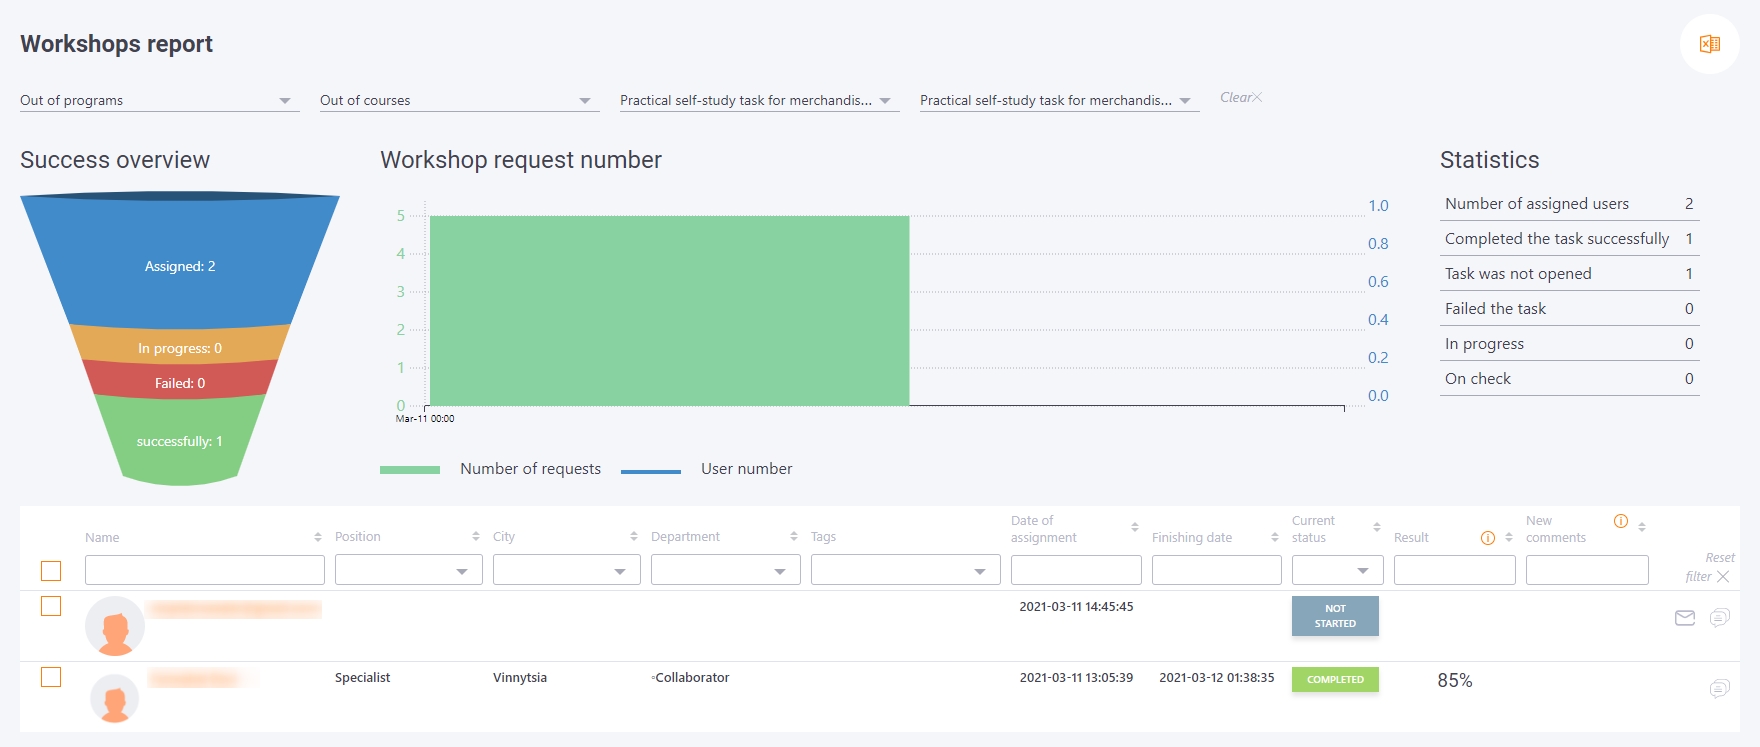Screen dimensions: 1760x747
Task: Open Department filter dropdown
Action: pyautogui.click(x=726, y=570)
